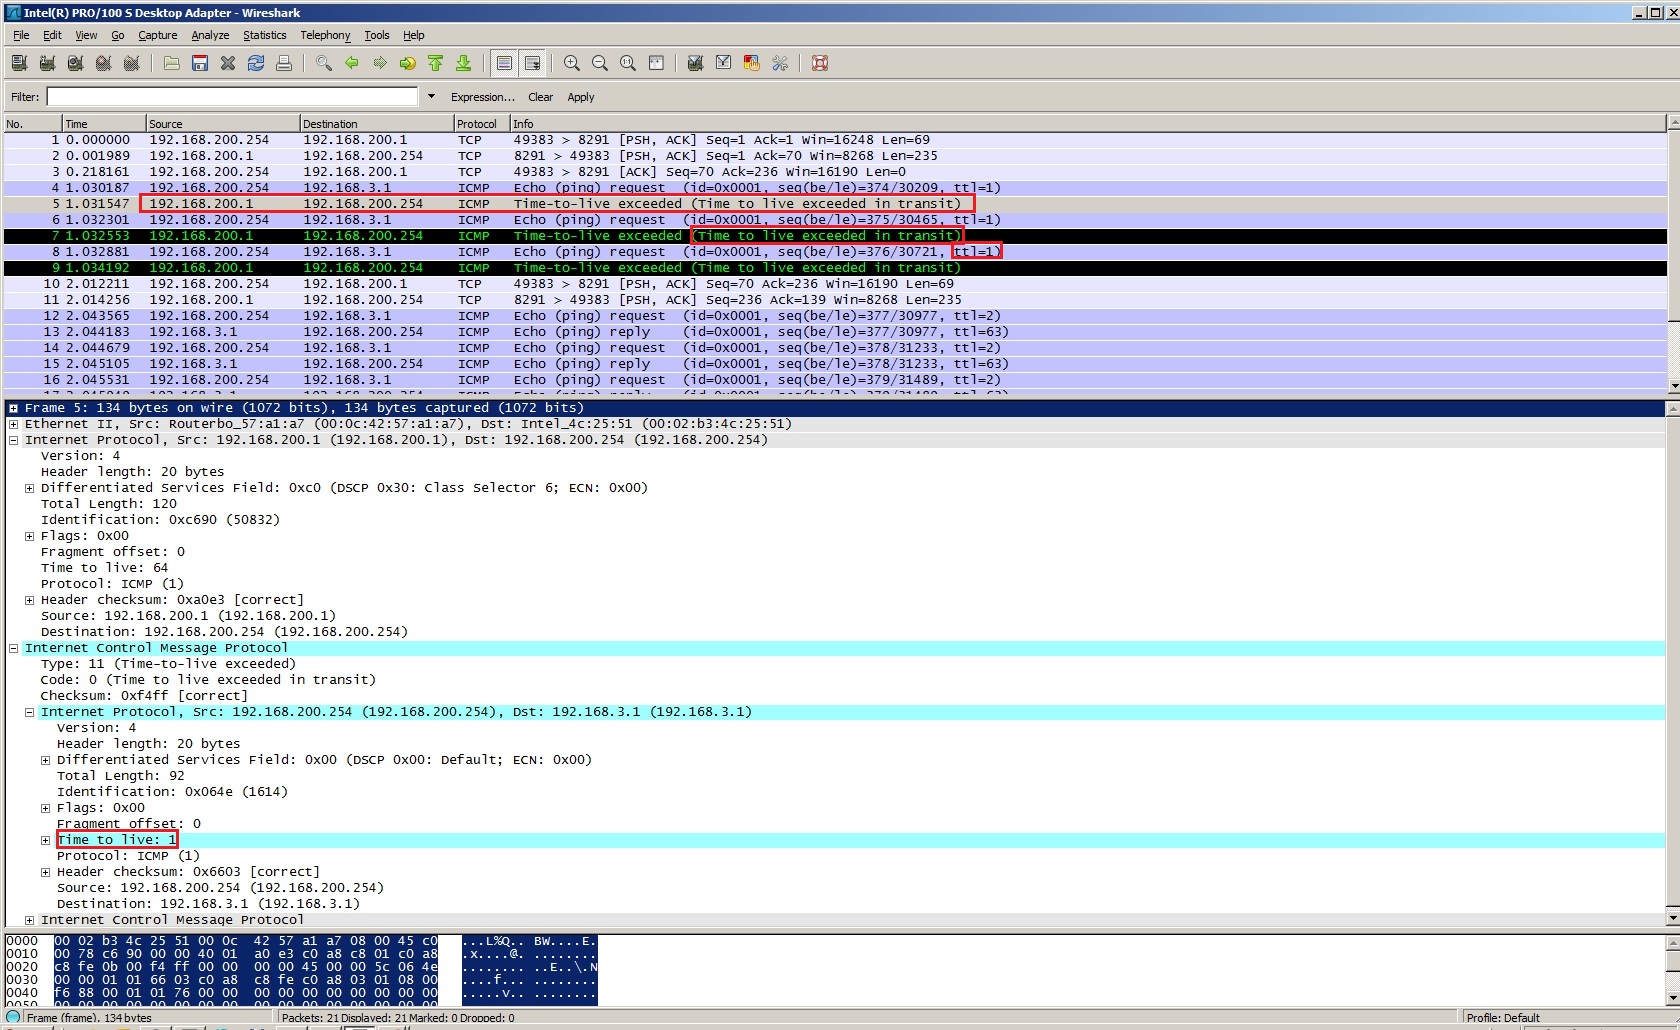Screen dimensions: 1680x1030
Task: Collapse inner Internet Protocol Src 192.168.200.254
Action: tap(29, 712)
